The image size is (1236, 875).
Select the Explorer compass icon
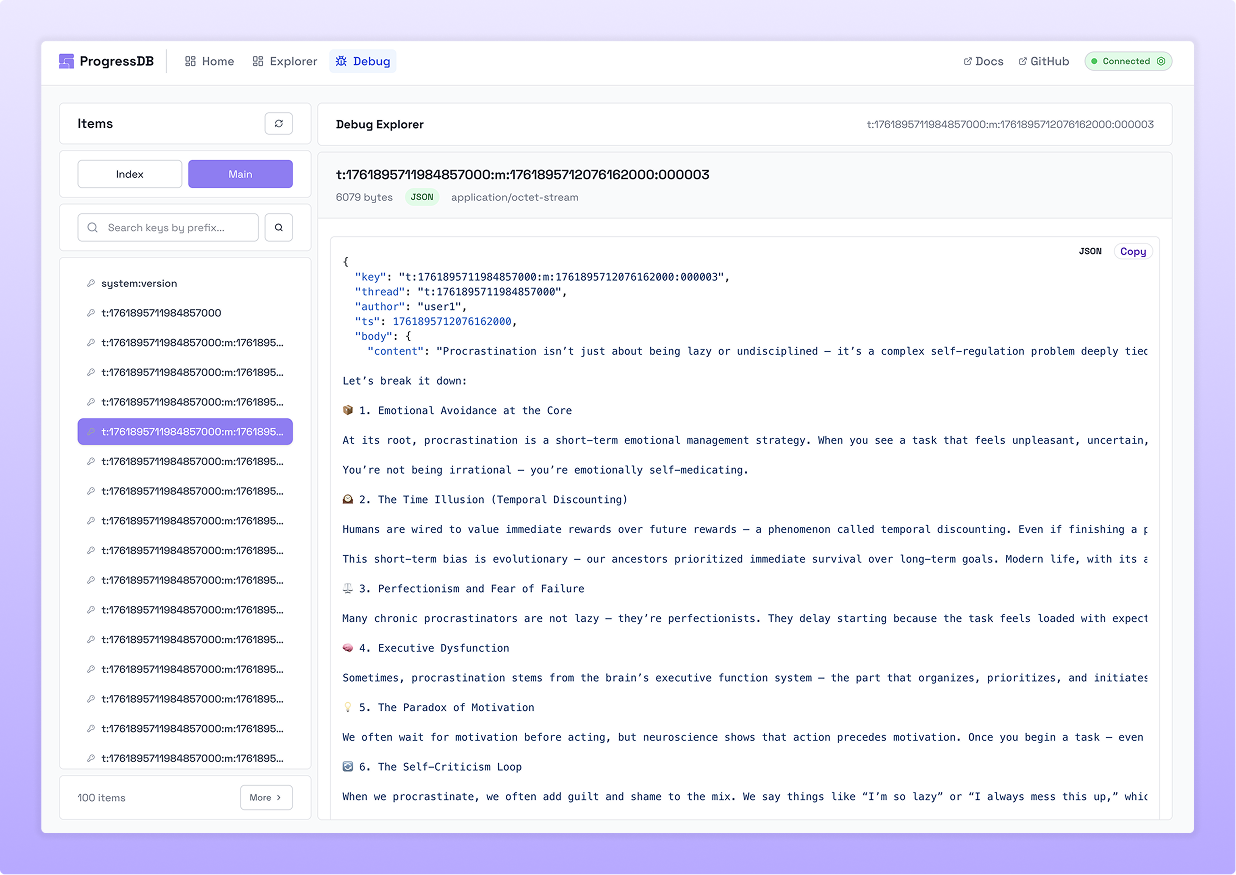pyautogui.click(x=255, y=61)
